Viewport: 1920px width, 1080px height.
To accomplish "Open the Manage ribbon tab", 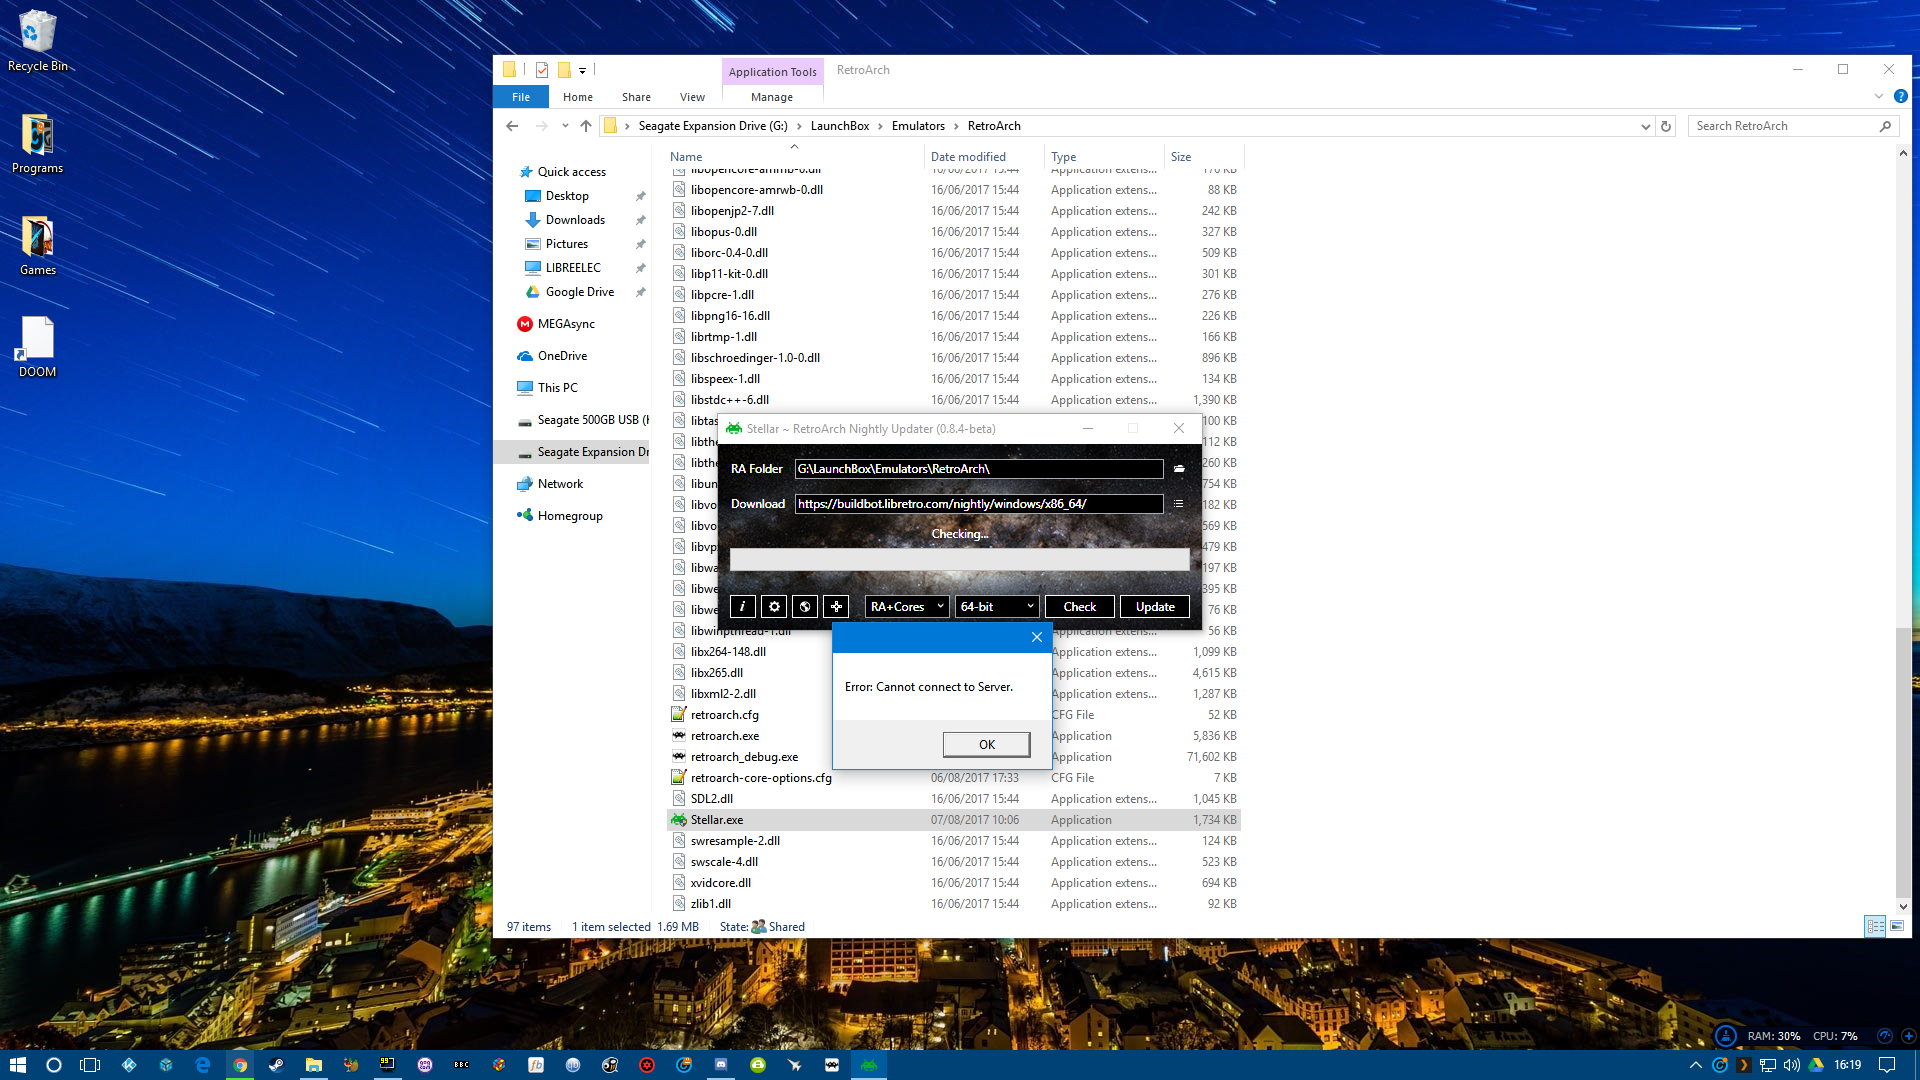I will coord(772,97).
